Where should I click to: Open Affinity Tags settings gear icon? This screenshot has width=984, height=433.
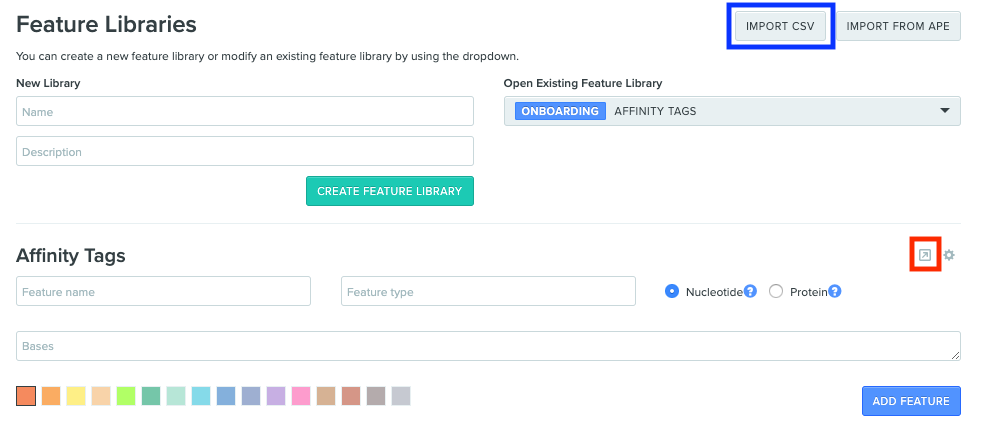click(x=949, y=255)
